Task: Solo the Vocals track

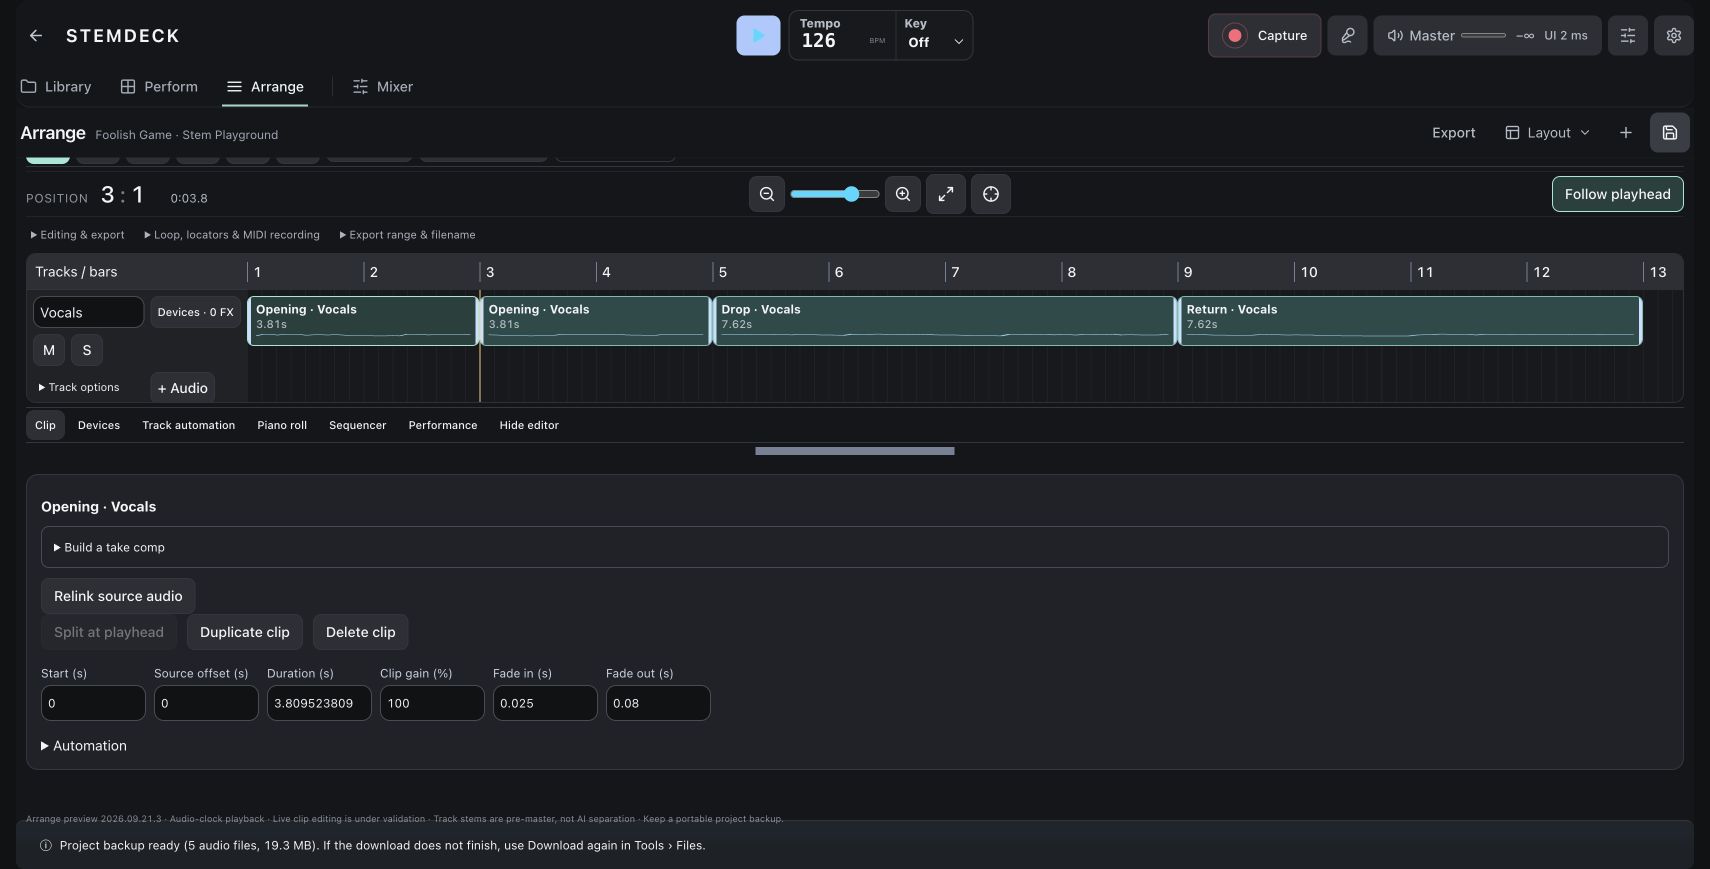Action: (x=87, y=350)
